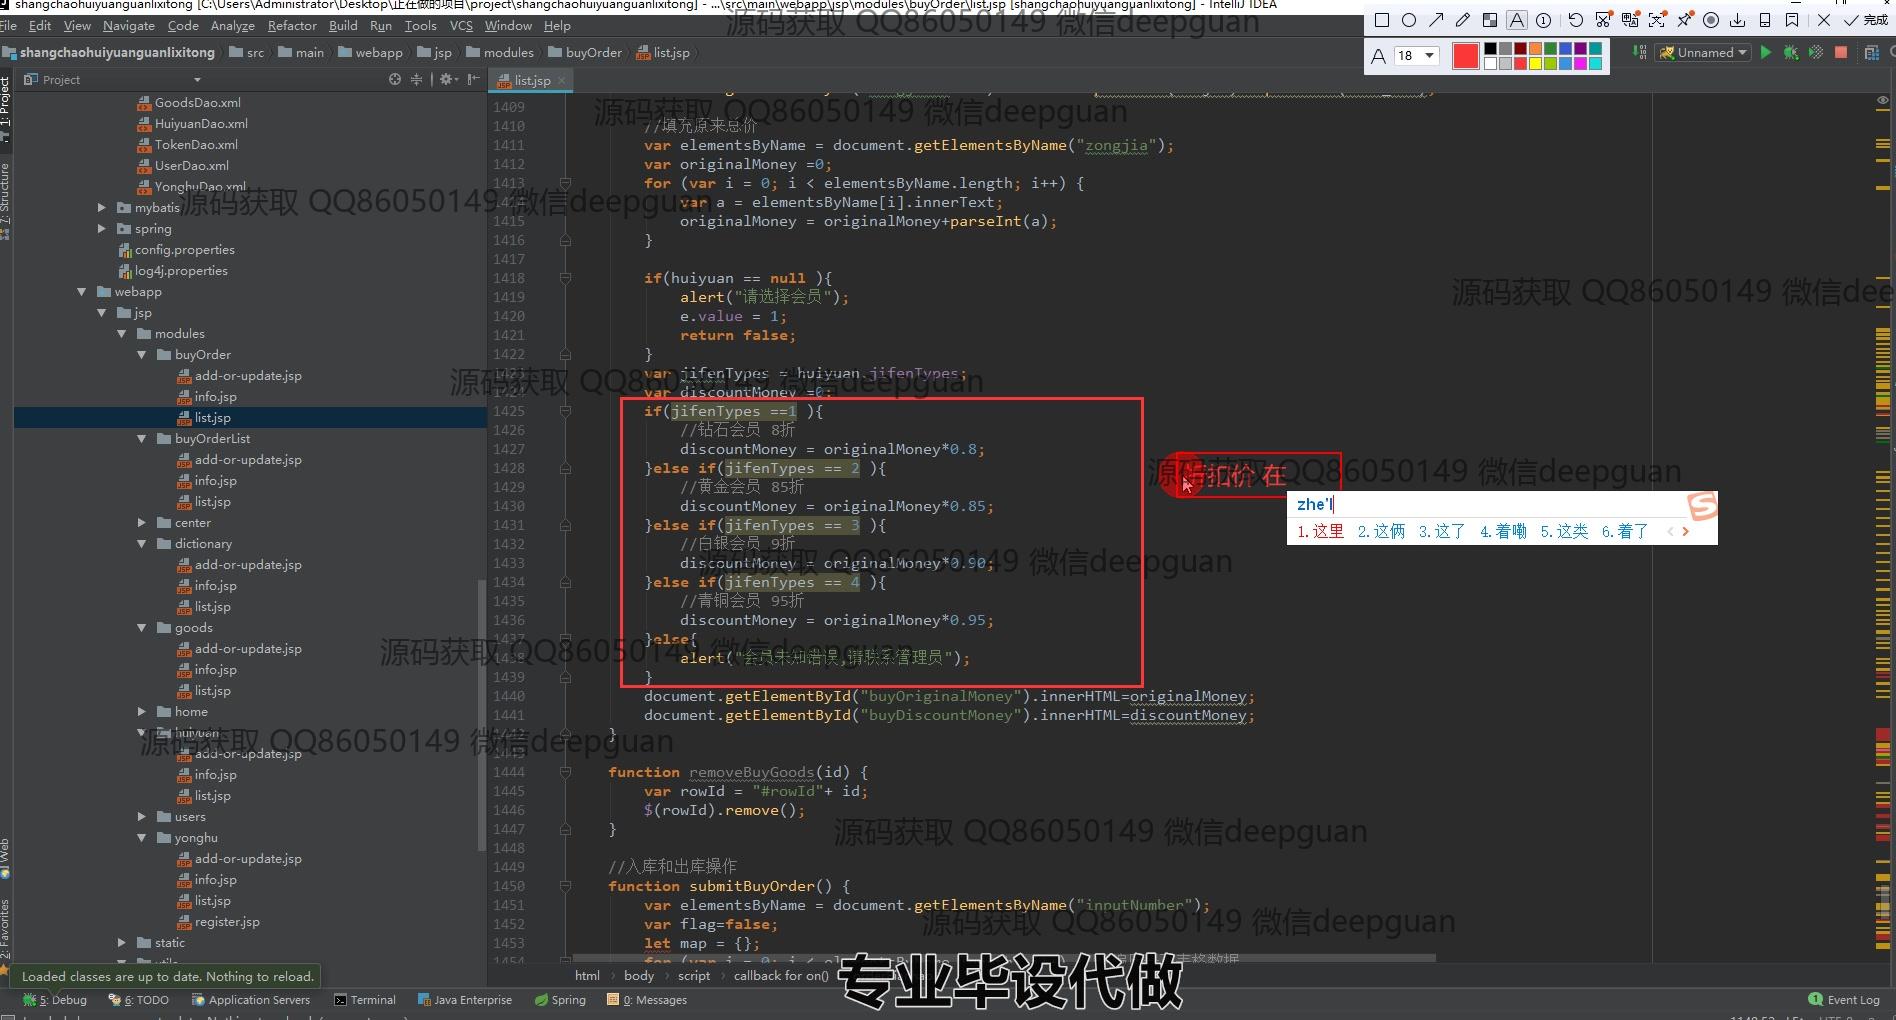
Task: Choose the yellow color swatch
Action: point(1535,64)
